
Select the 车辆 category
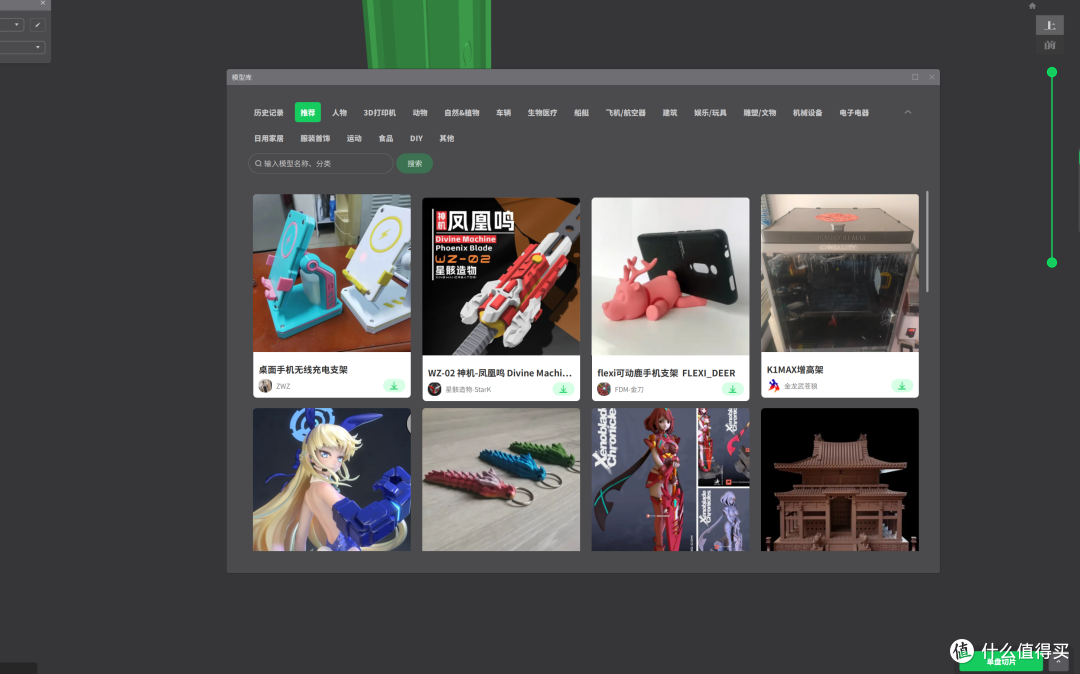click(x=503, y=113)
